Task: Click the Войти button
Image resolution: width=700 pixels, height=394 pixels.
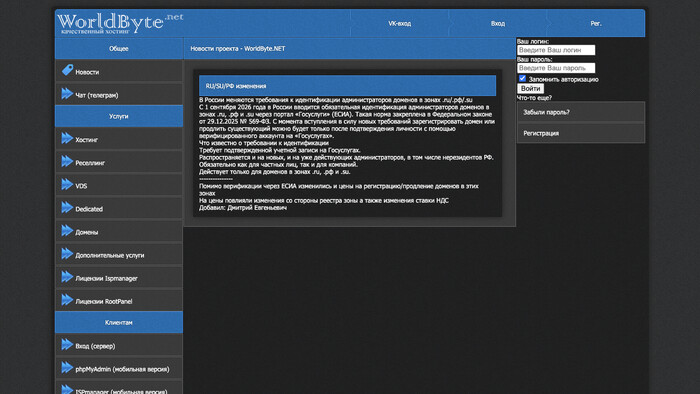Action: [x=530, y=88]
